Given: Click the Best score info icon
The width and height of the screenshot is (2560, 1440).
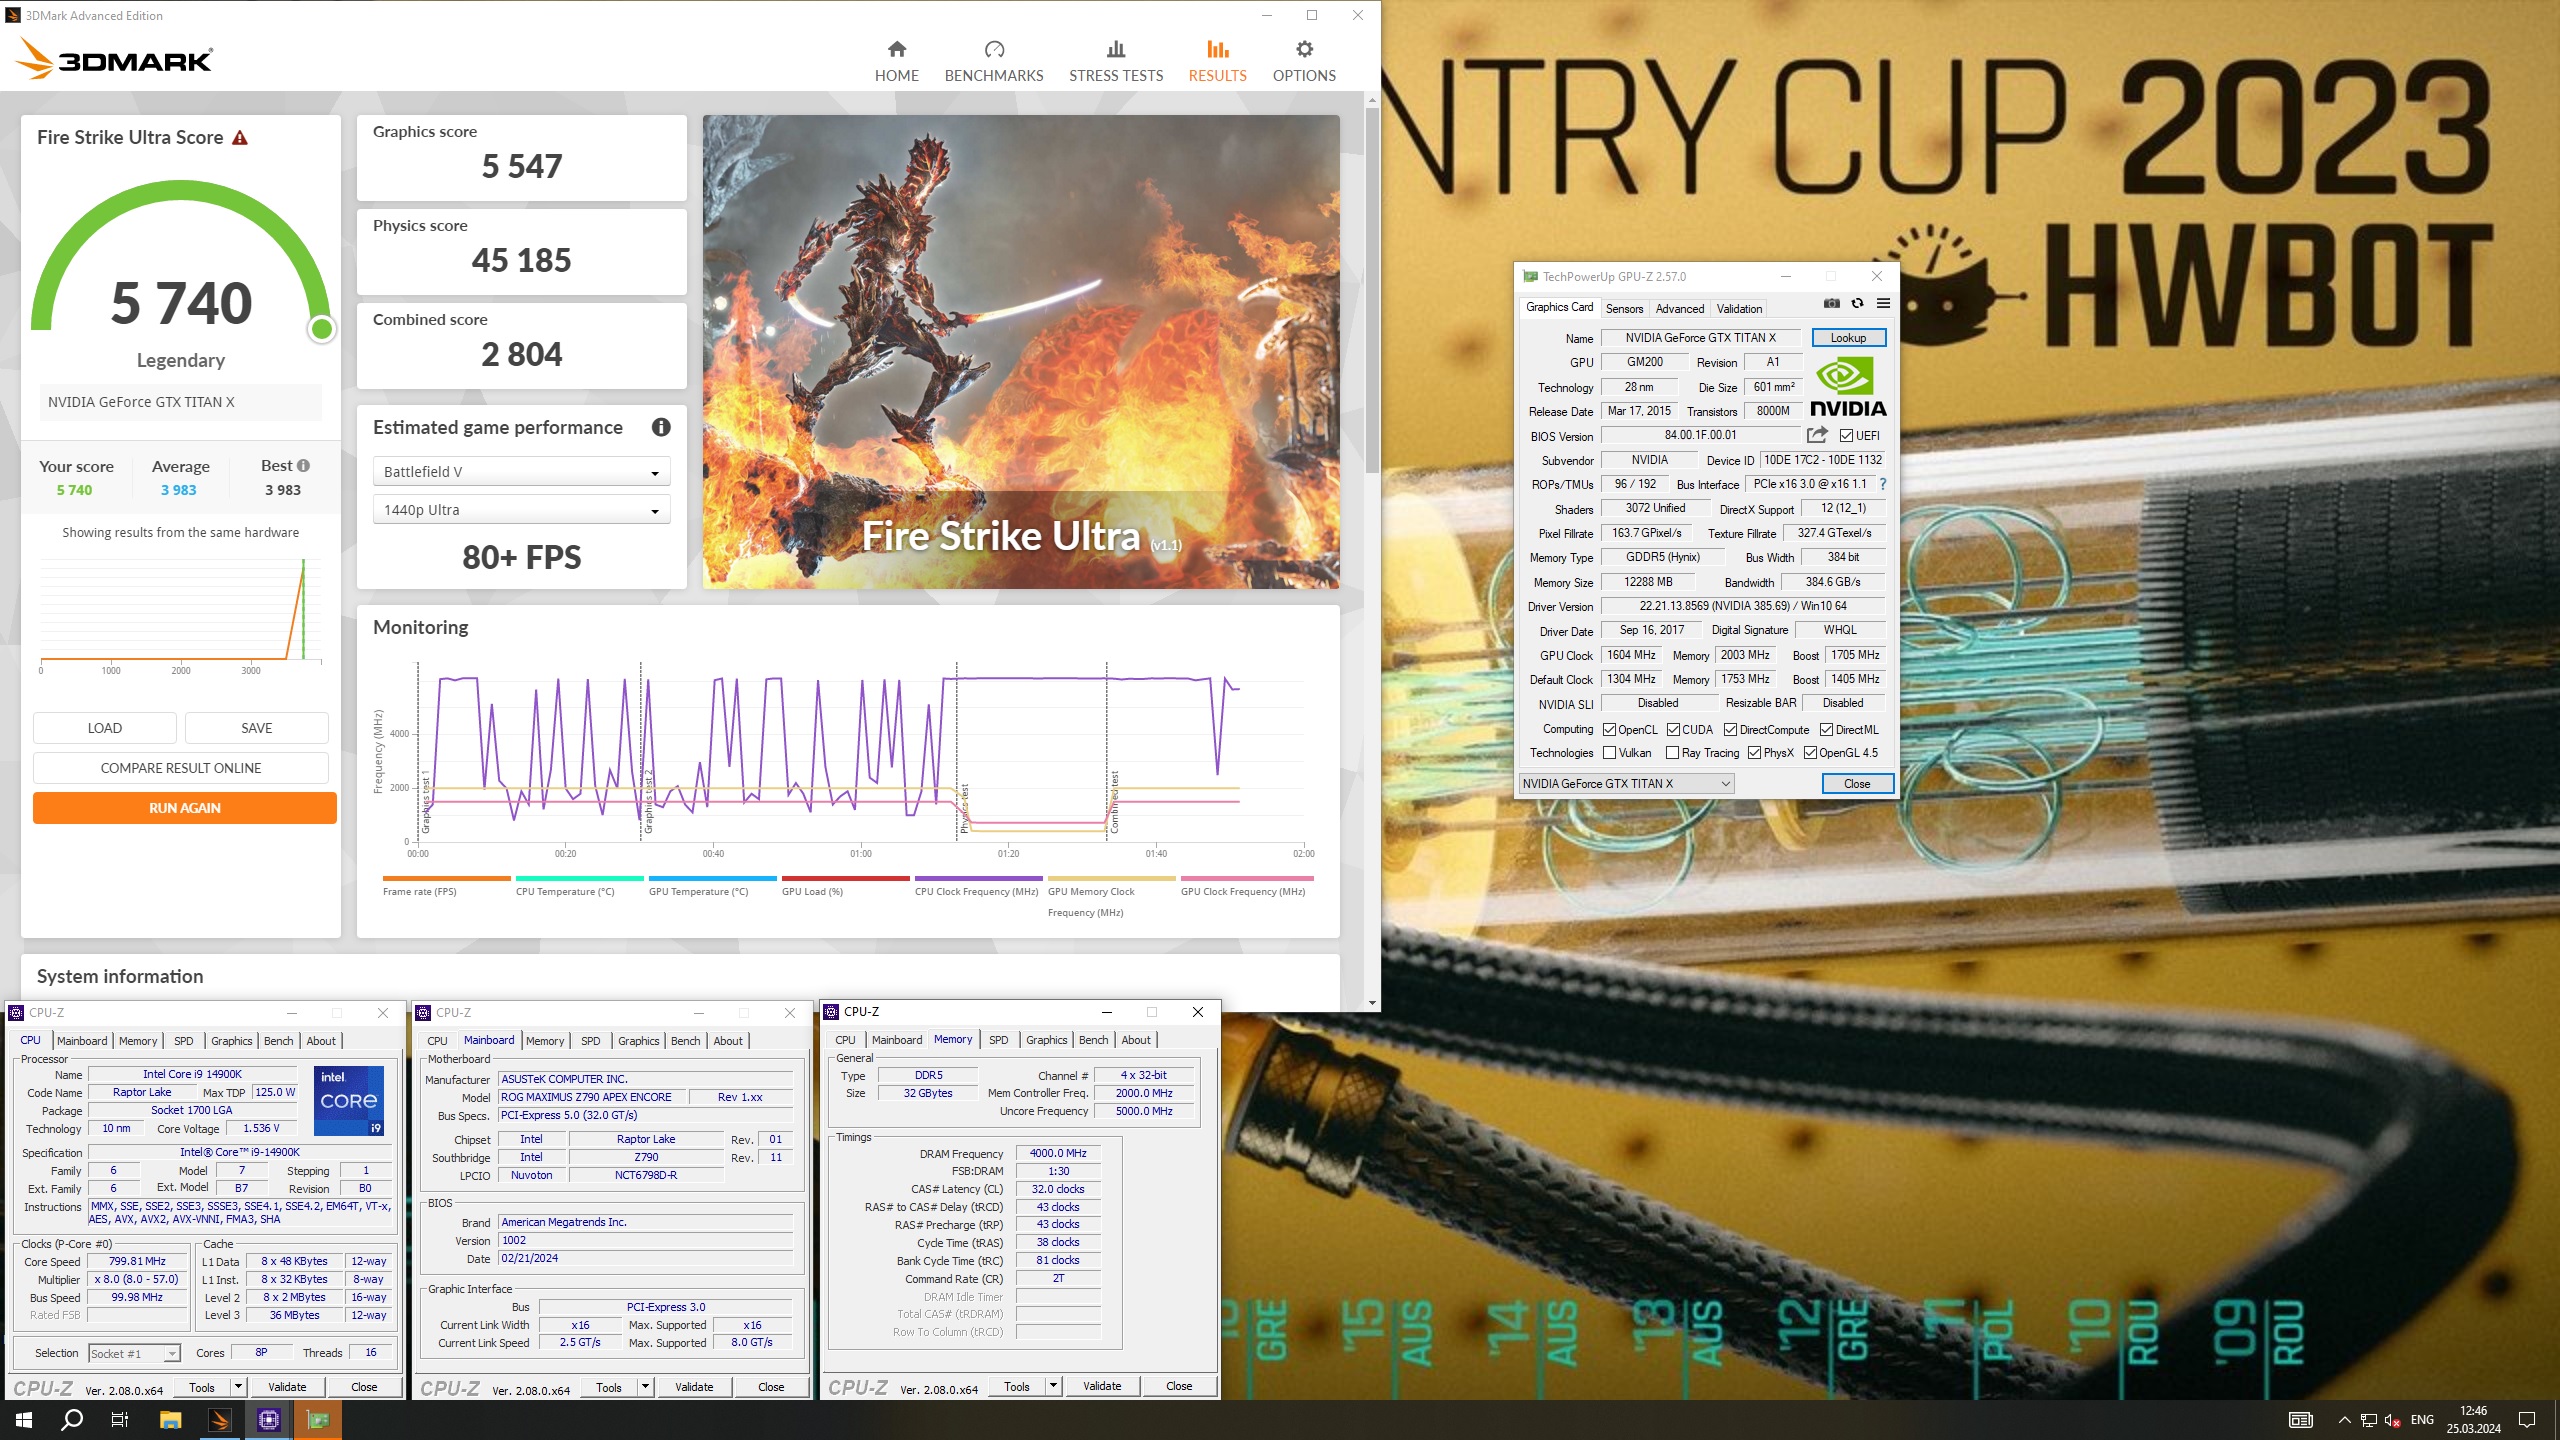Looking at the screenshot, I should (x=303, y=466).
